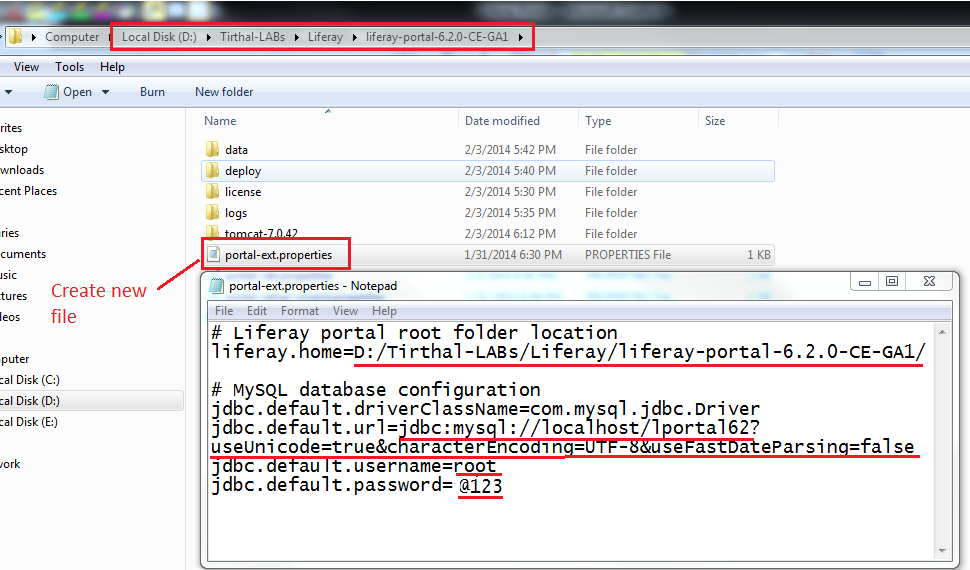Click the Notepad scrollbar up arrow

pos(942,332)
